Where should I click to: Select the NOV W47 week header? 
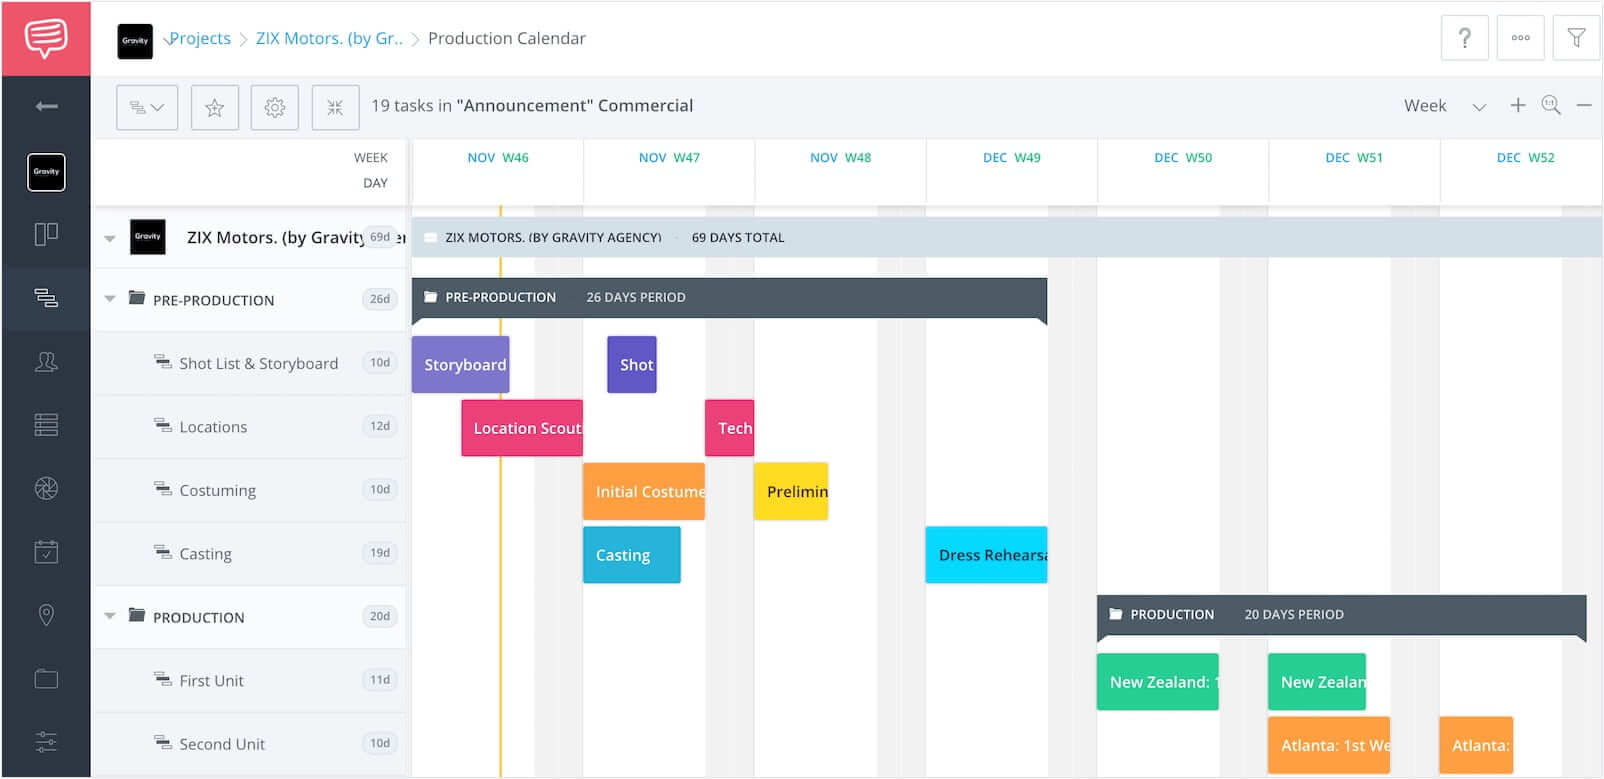(x=669, y=158)
